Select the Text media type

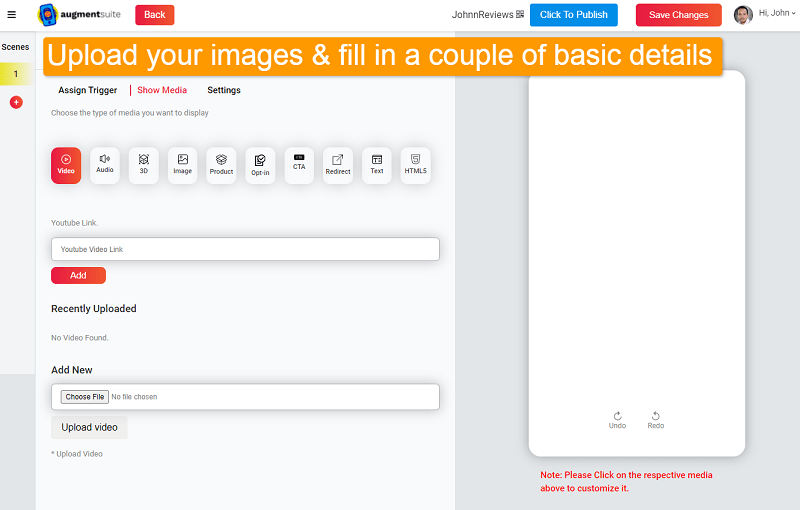pyautogui.click(x=377, y=165)
